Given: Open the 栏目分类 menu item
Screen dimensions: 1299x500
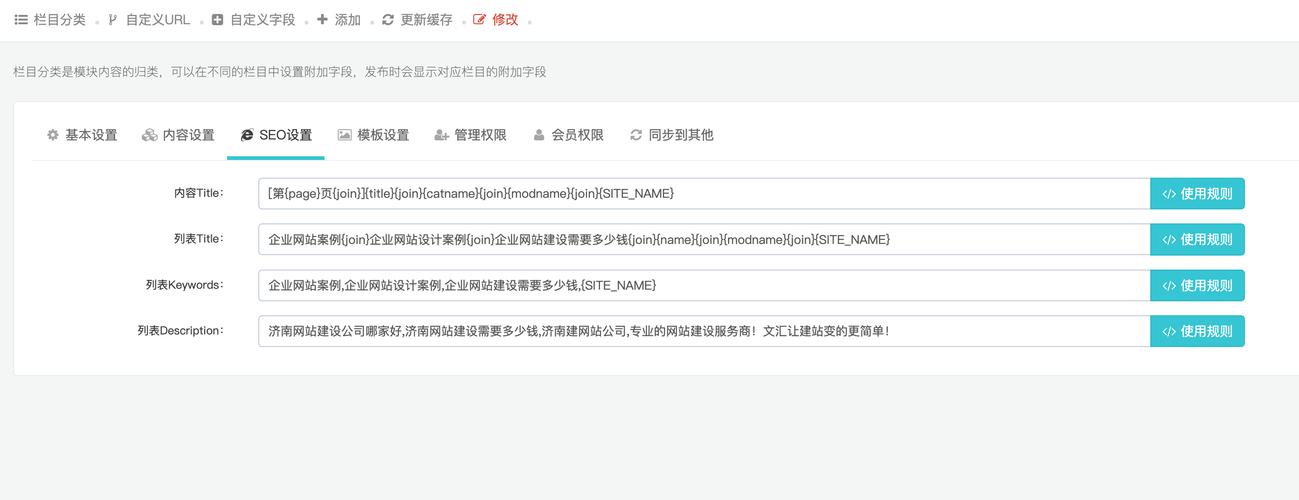Looking at the screenshot, I should click(51, 20).
